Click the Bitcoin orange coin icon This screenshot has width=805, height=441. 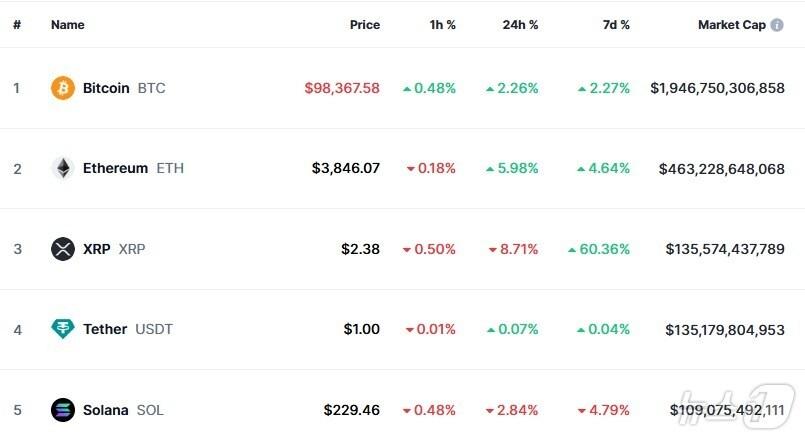pyautogui.click(x=63, y=88)
